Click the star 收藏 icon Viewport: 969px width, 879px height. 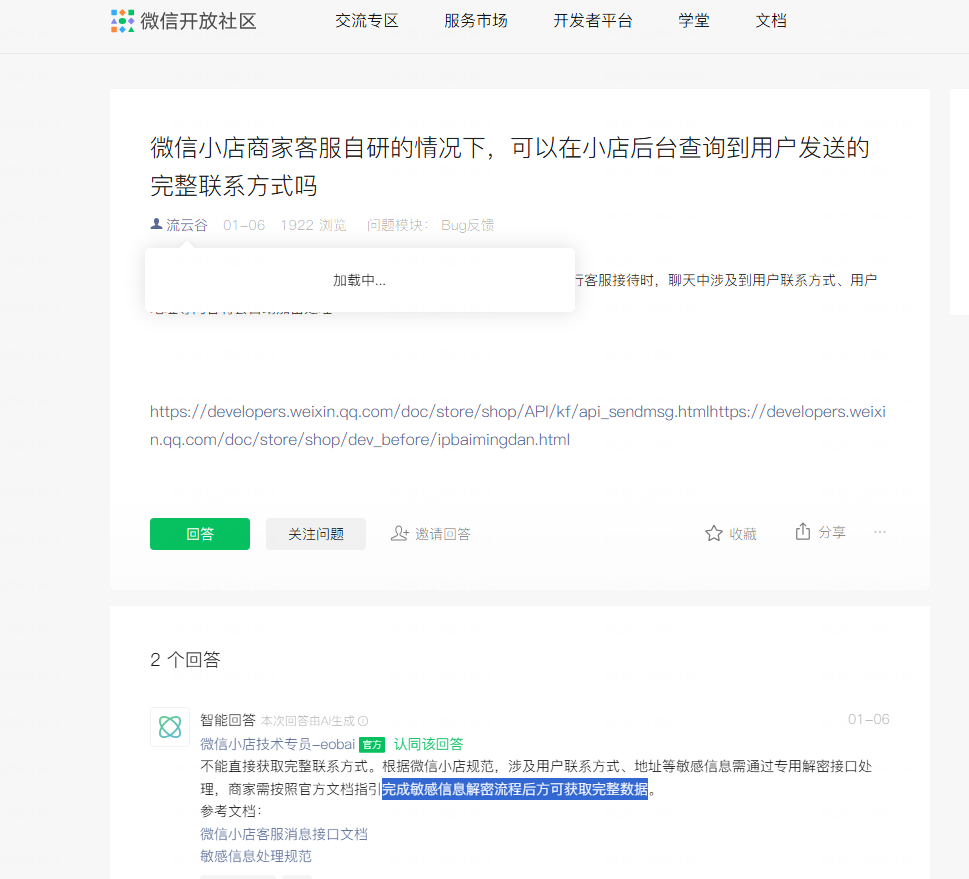click(714, 533)
